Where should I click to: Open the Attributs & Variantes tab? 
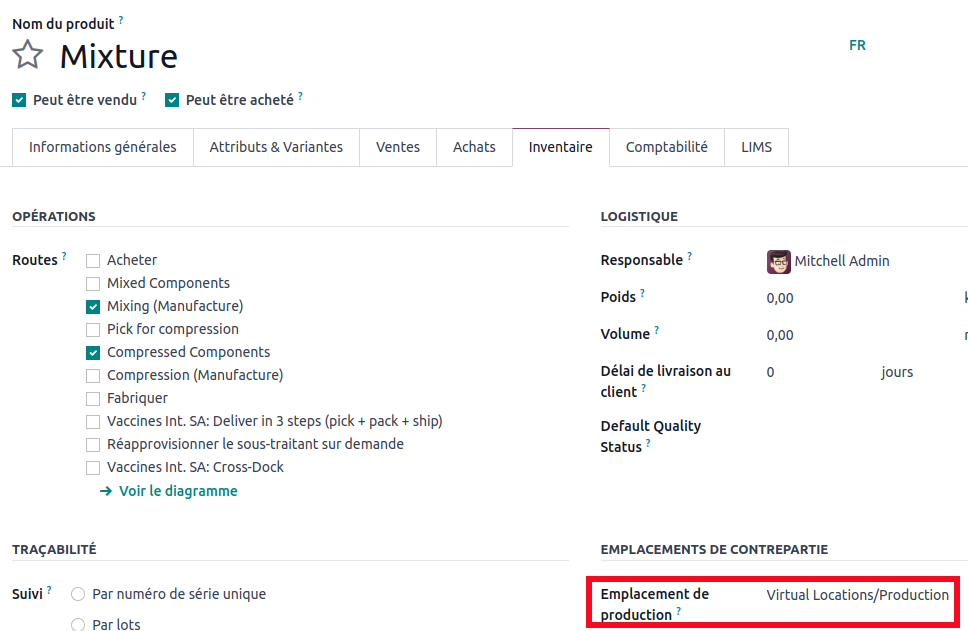coord(276,147)
